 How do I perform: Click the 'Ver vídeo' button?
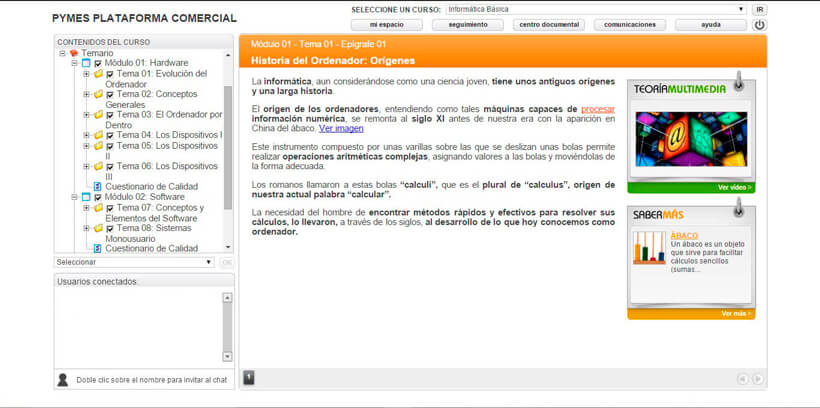735,187
